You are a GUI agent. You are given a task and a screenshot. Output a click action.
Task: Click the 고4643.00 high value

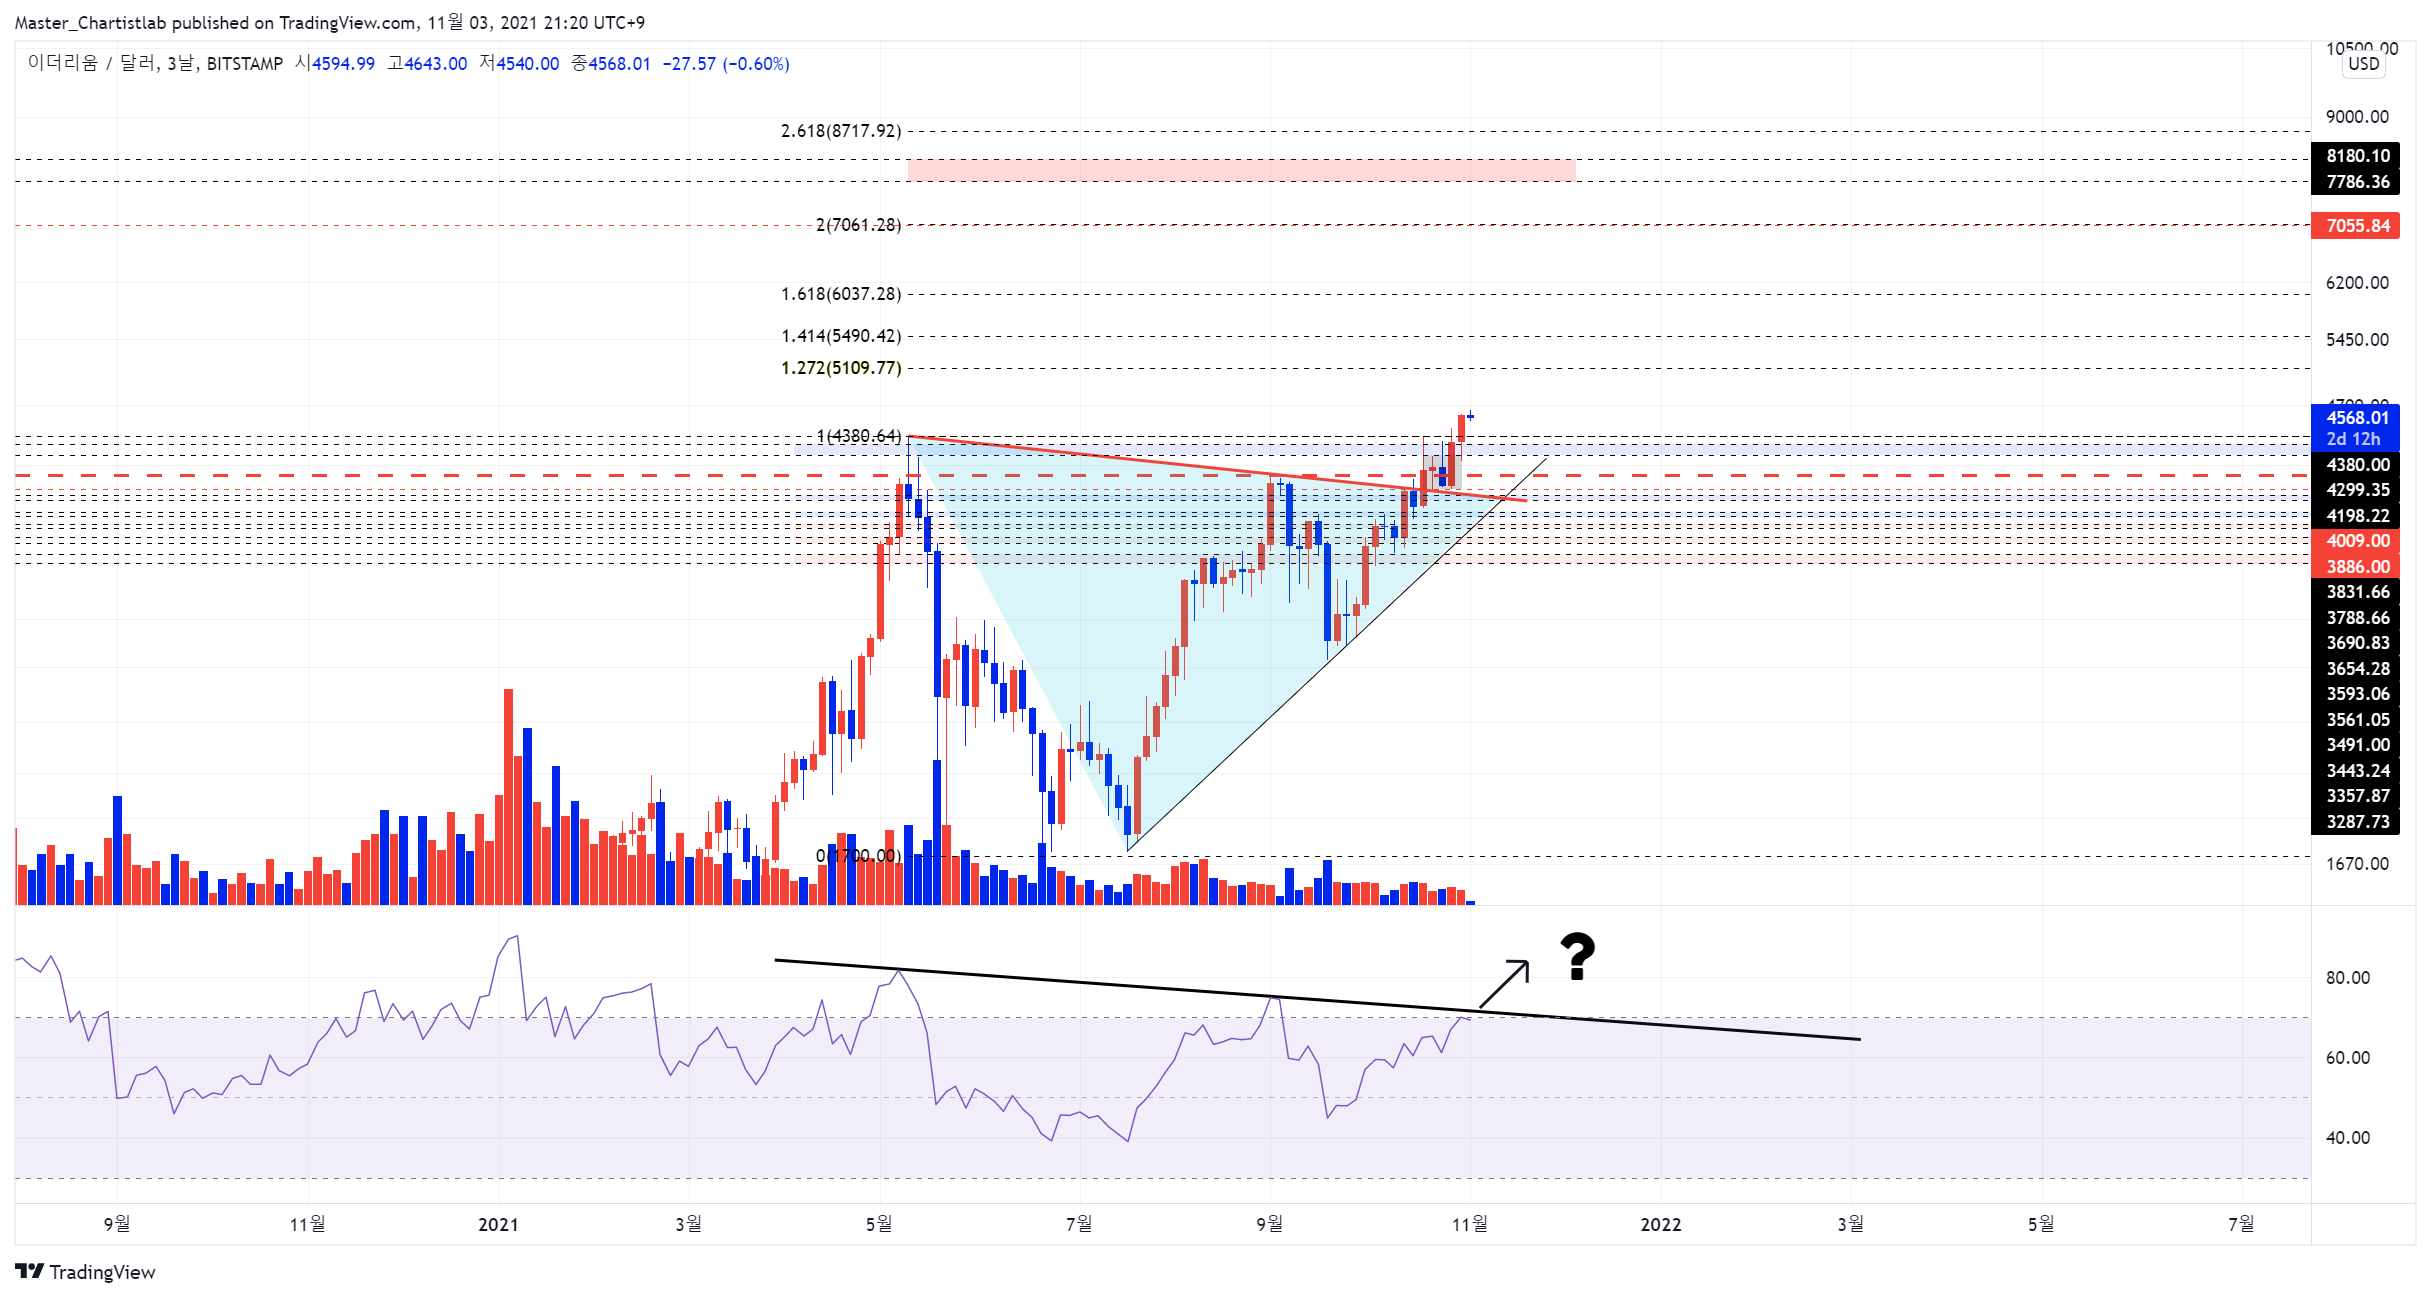point(428,64)
